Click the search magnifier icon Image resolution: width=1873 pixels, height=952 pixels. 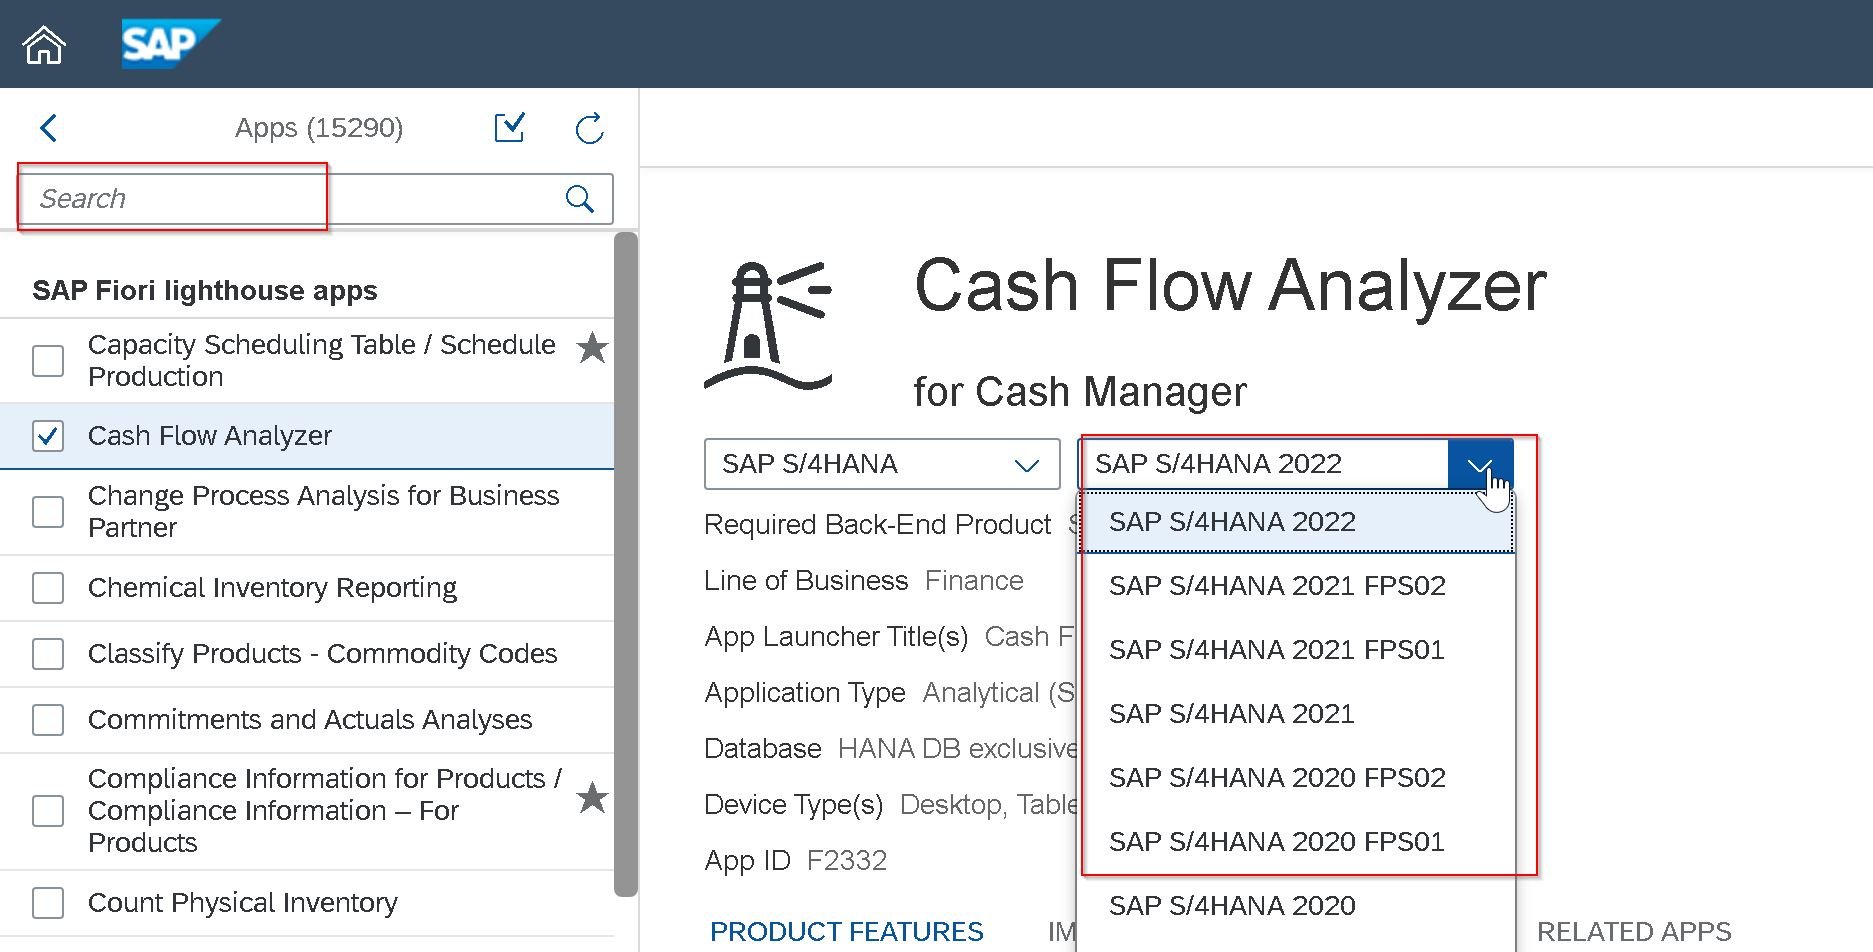[579, 198]
